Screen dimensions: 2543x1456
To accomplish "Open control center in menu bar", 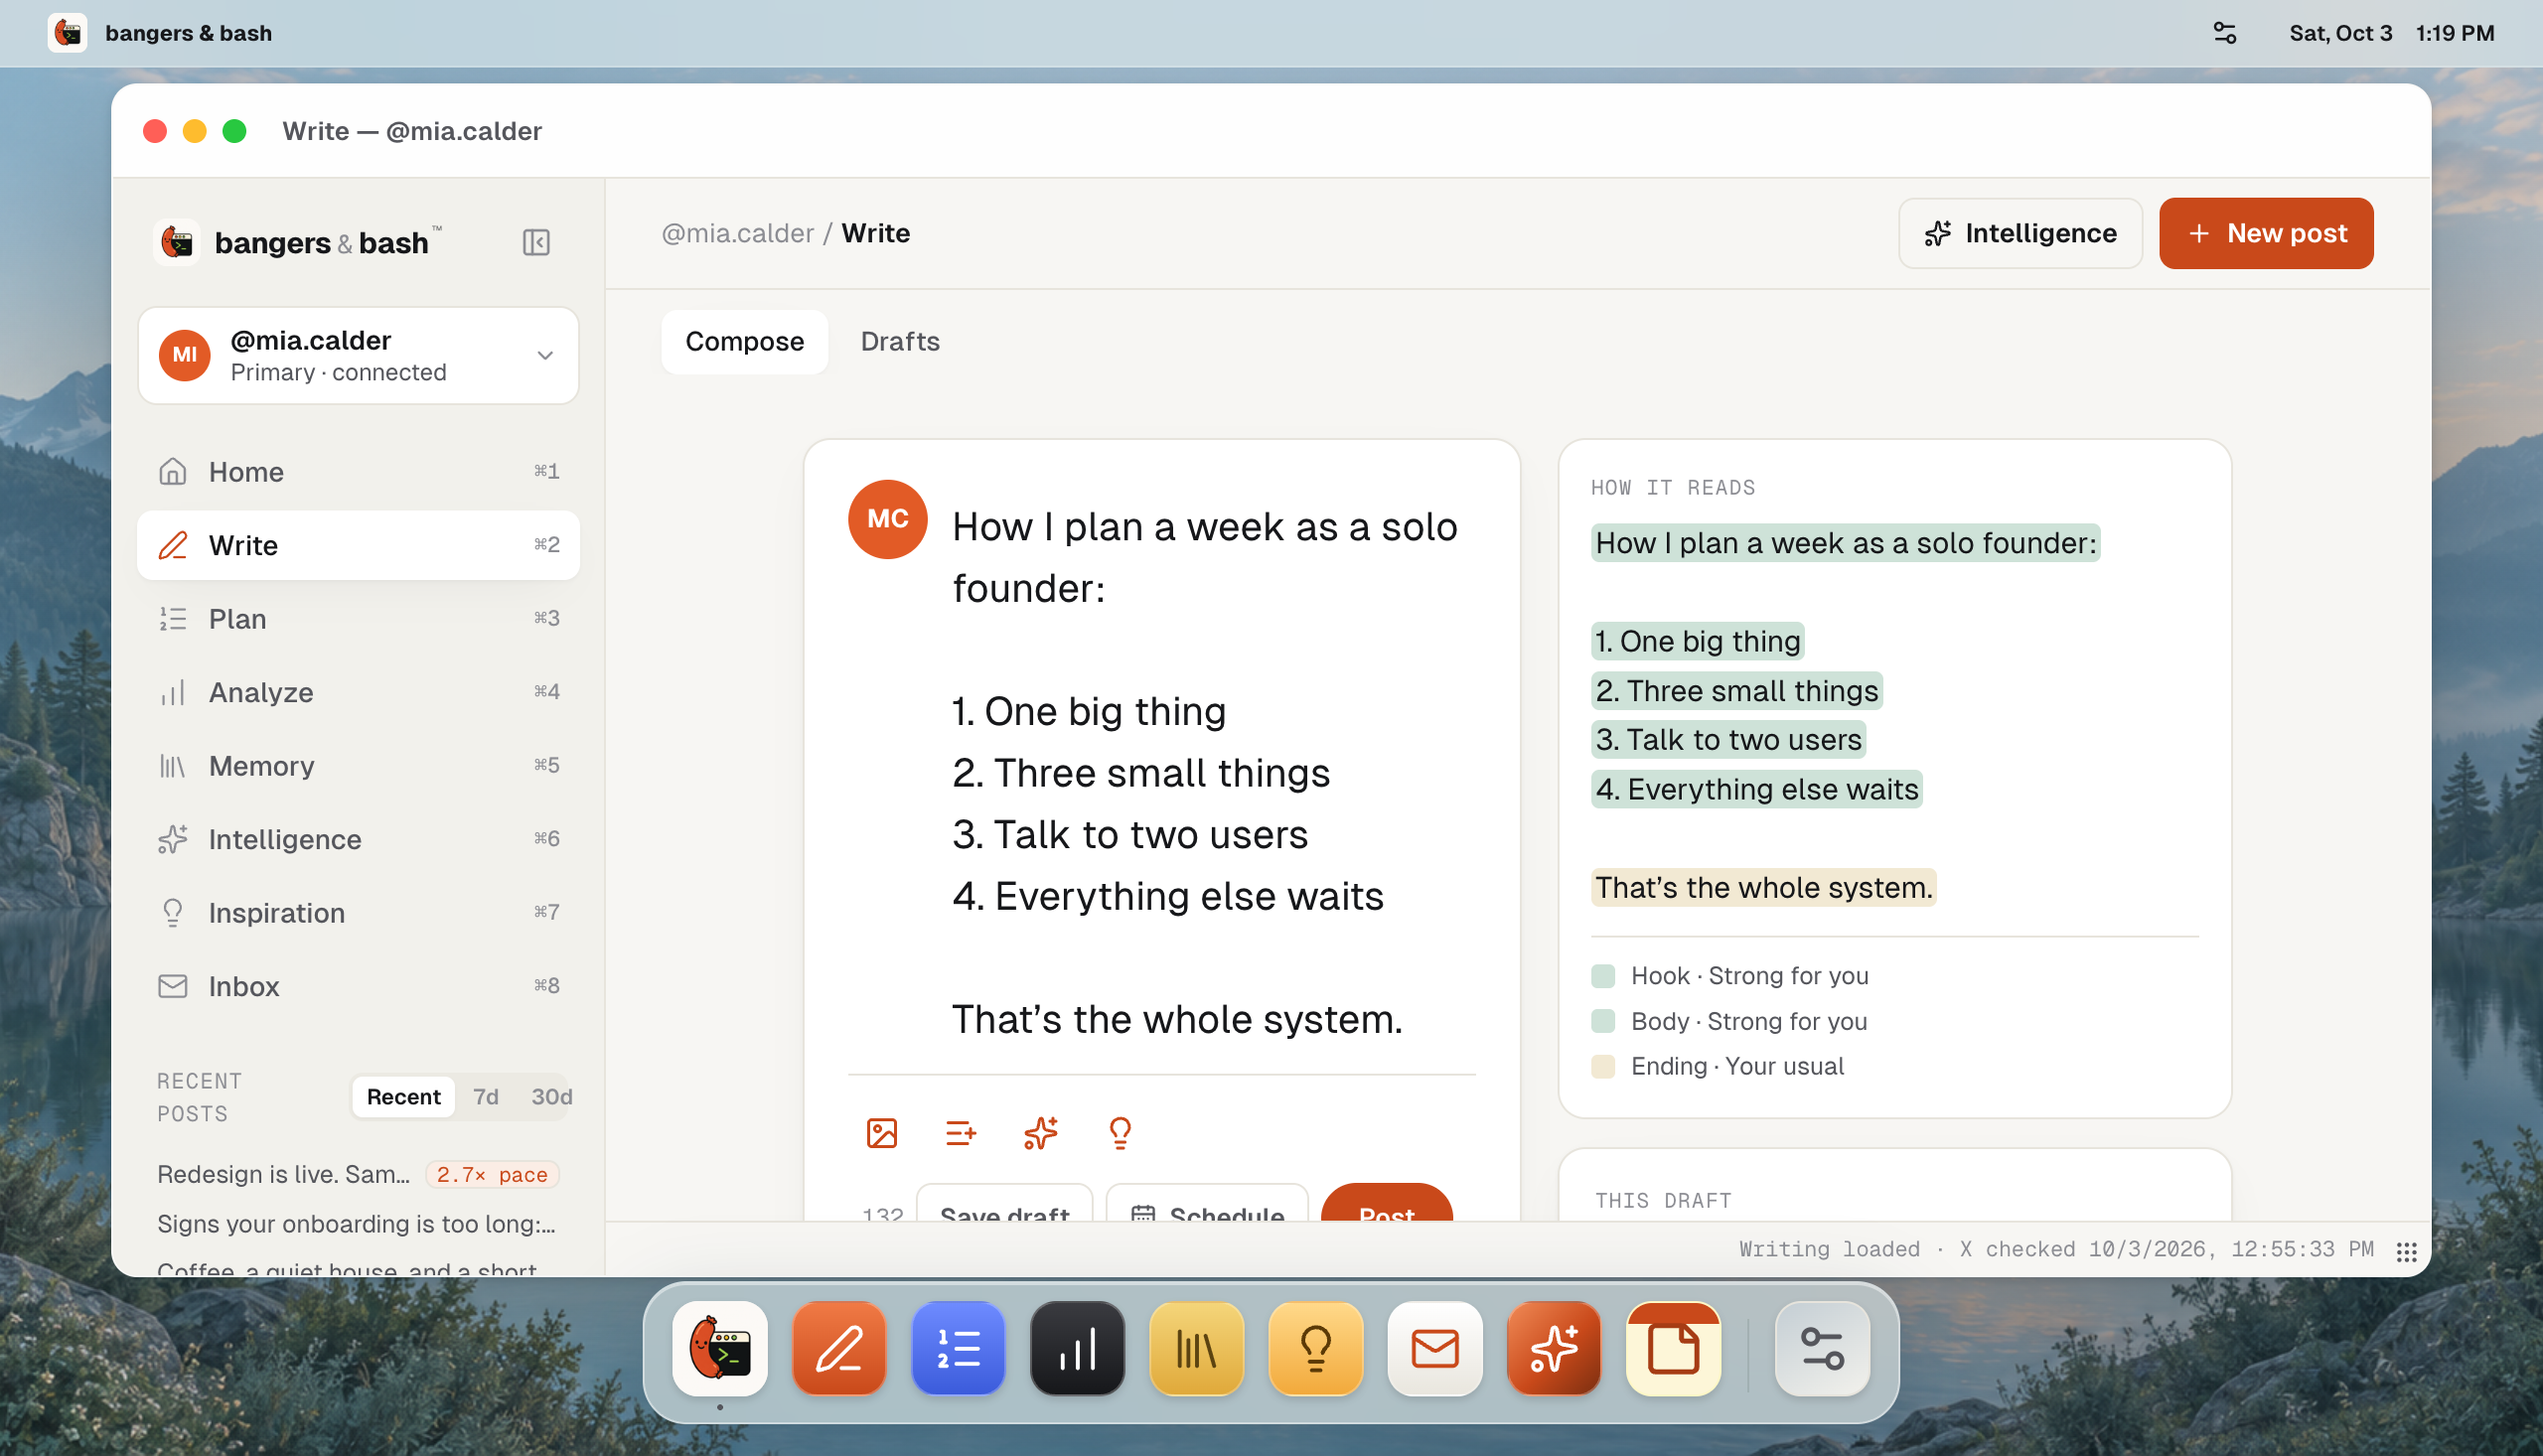I will click(x=2224, y=33).
